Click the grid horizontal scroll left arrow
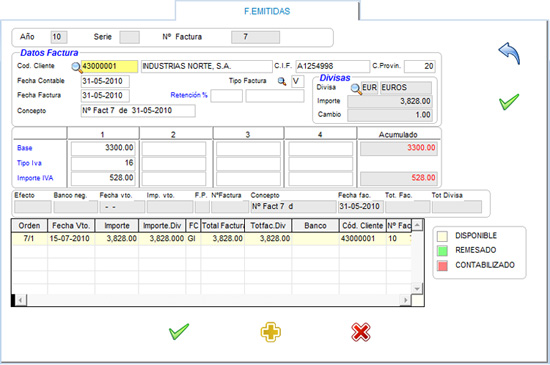The height and width of the screenshot is (365, 550). tap(21, 300)
